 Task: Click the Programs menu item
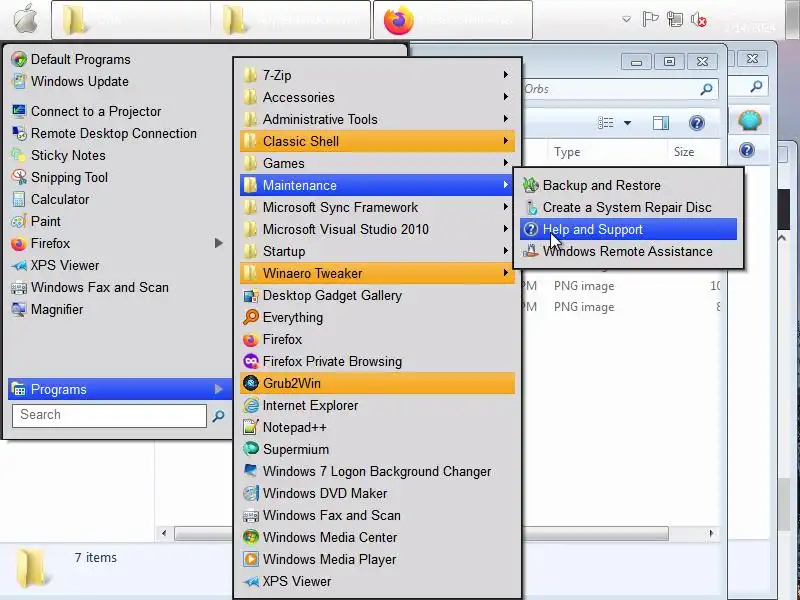pyautogui.click(x=119, y=389)
